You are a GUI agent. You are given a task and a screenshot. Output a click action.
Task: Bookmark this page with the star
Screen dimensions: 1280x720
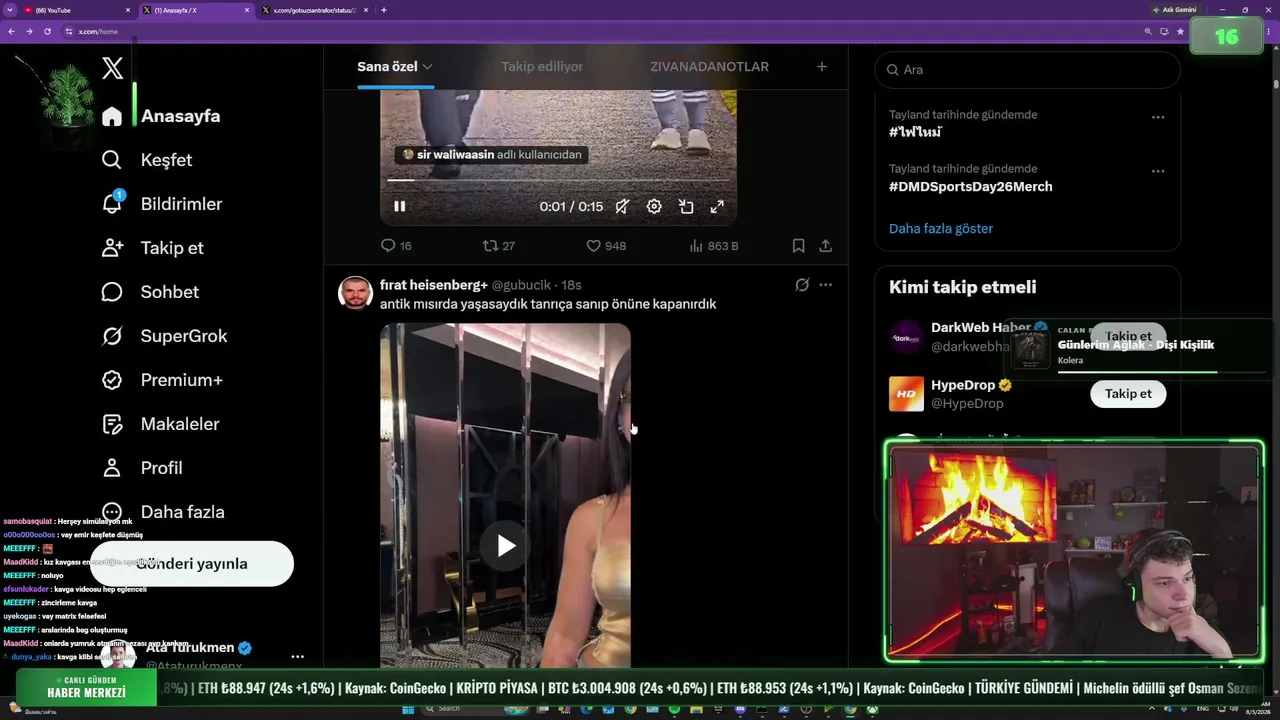click(1180, 32)
